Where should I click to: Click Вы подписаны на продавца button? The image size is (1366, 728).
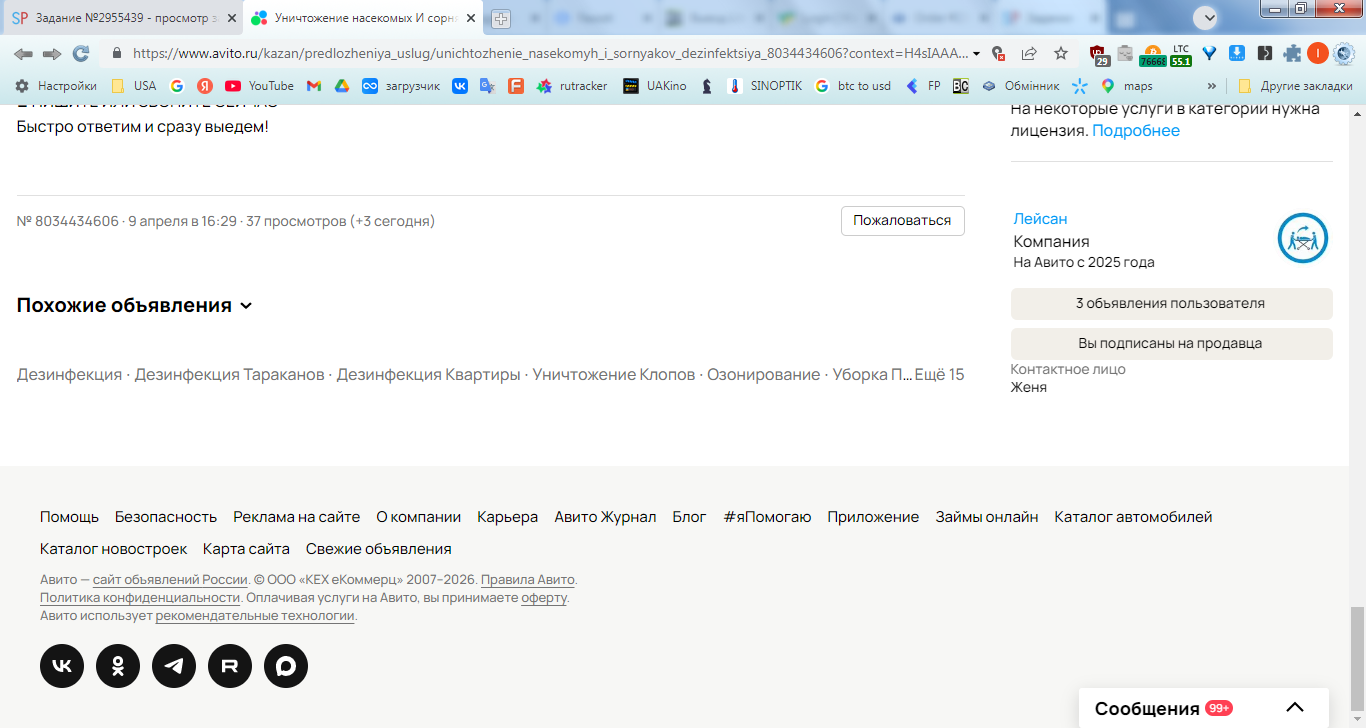tap(1171, 343)
